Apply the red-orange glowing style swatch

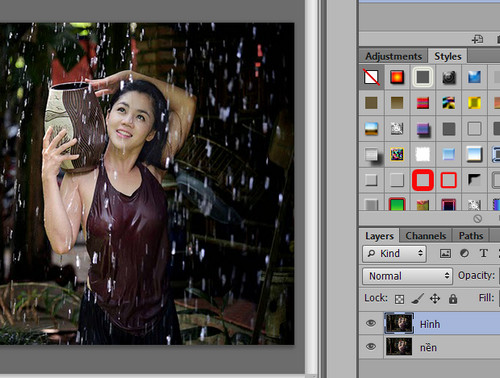click(397, 77)
